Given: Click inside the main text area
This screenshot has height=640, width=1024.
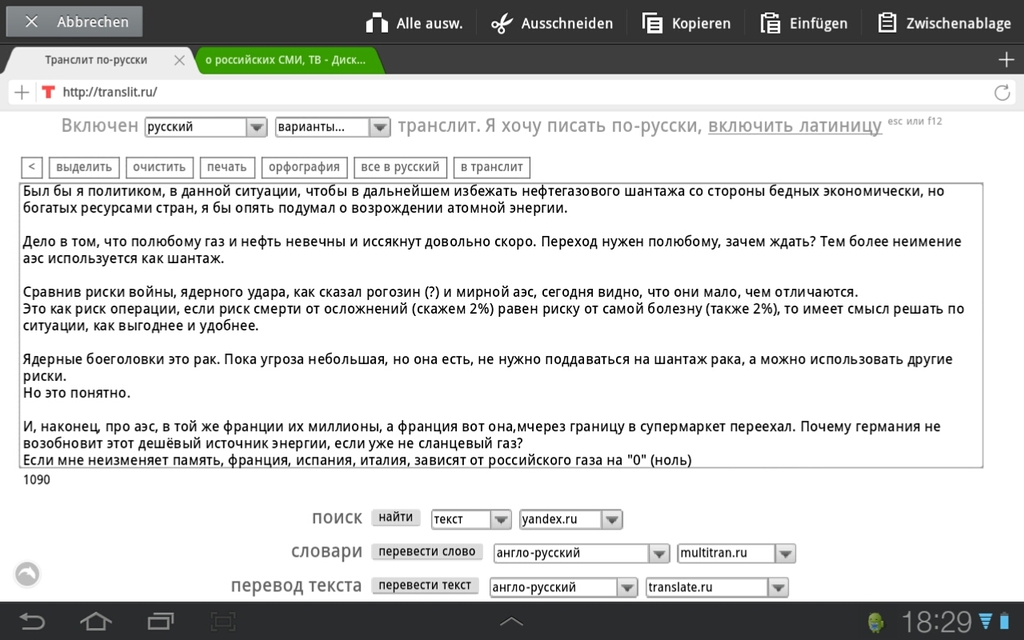Looking at the screenshot, I should click(x=501, y=325).
